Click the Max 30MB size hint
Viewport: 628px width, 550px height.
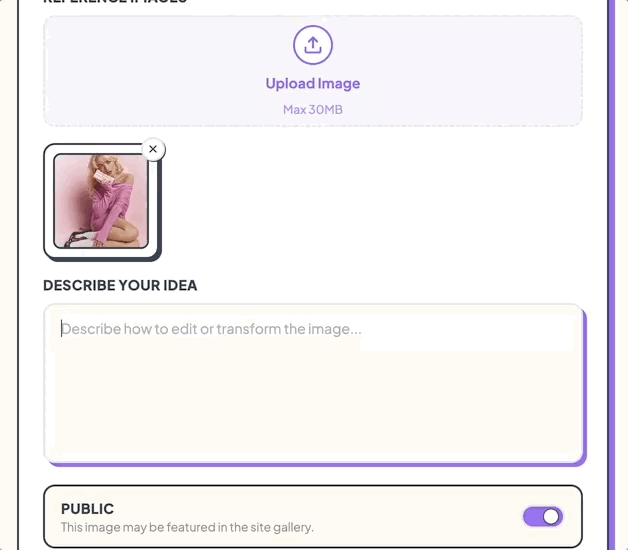click(312, 109)
